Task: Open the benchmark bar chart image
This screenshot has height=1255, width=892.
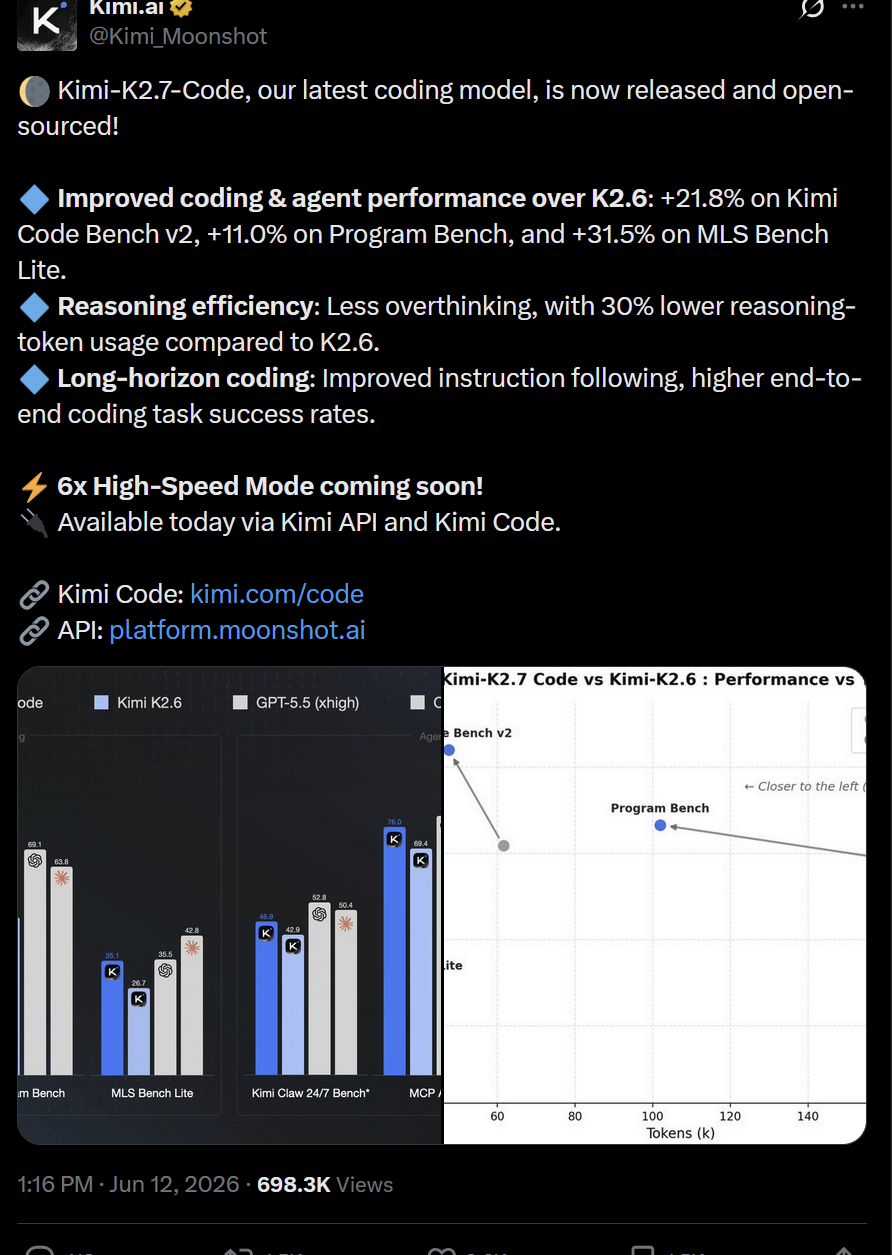Action: click(229, 905)
